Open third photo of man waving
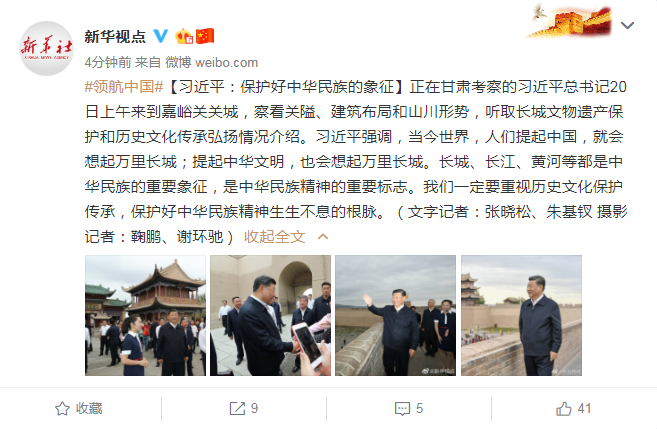657x429 pixels. 396,315
